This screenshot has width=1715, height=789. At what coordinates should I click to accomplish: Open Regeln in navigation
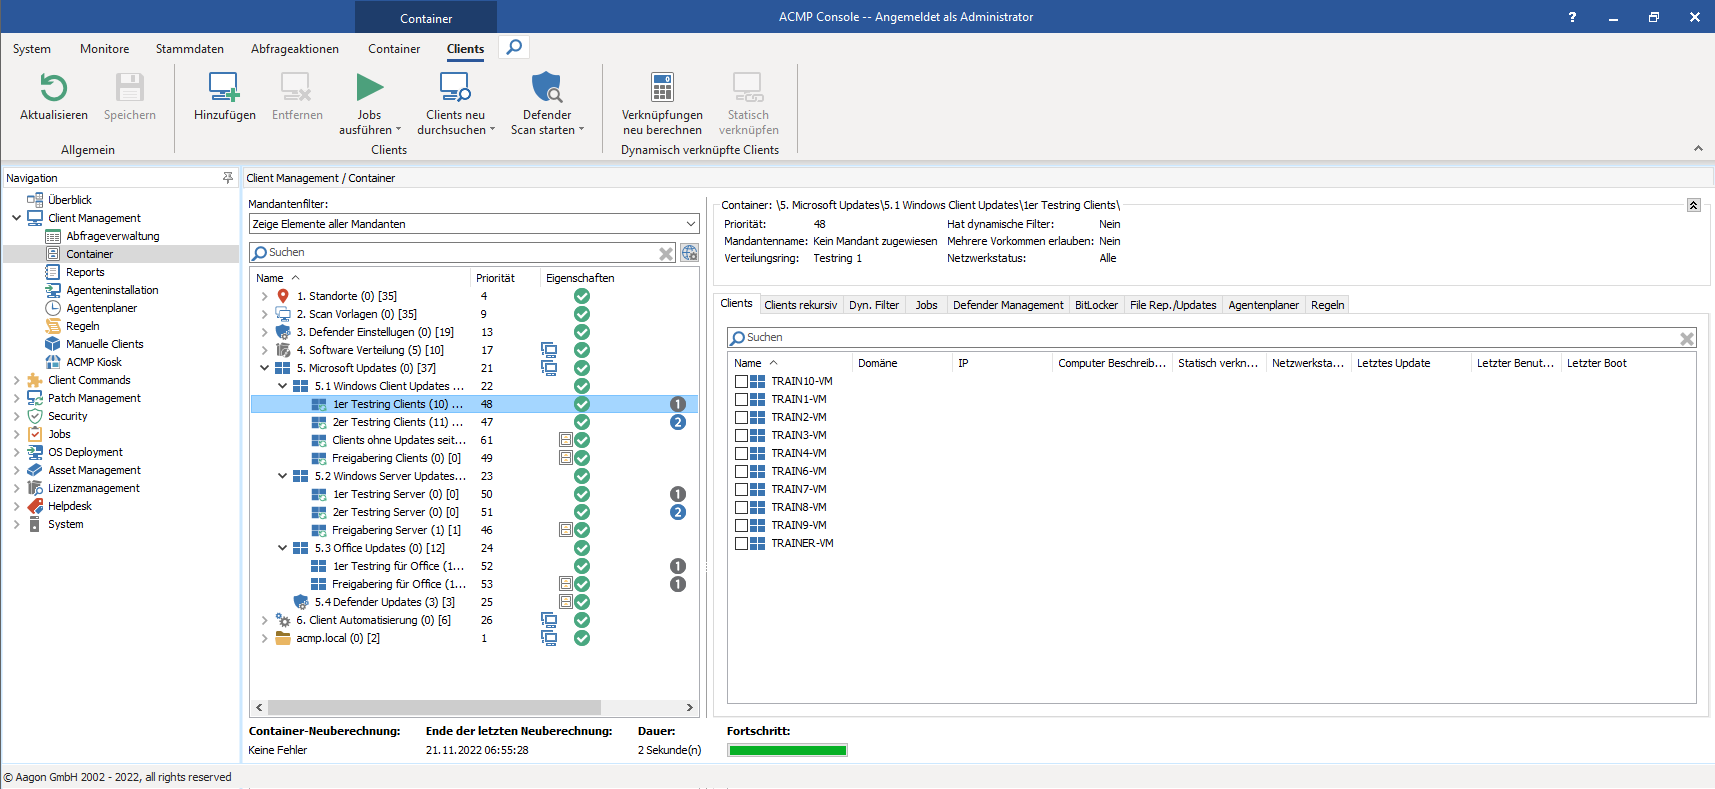(82, 326)
